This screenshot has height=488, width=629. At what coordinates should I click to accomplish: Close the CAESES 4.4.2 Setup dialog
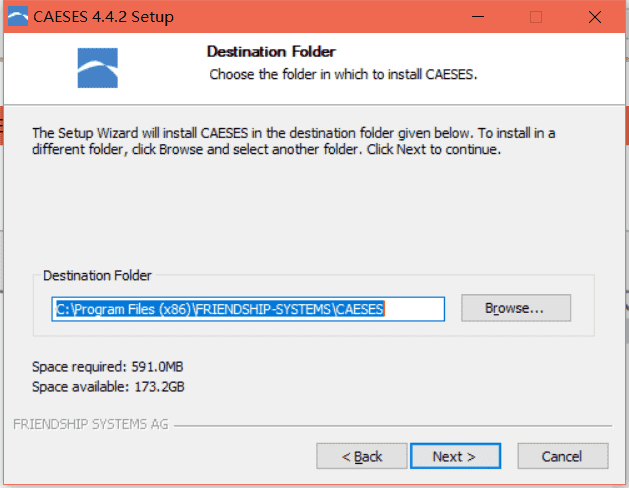(x=595, y=17)
